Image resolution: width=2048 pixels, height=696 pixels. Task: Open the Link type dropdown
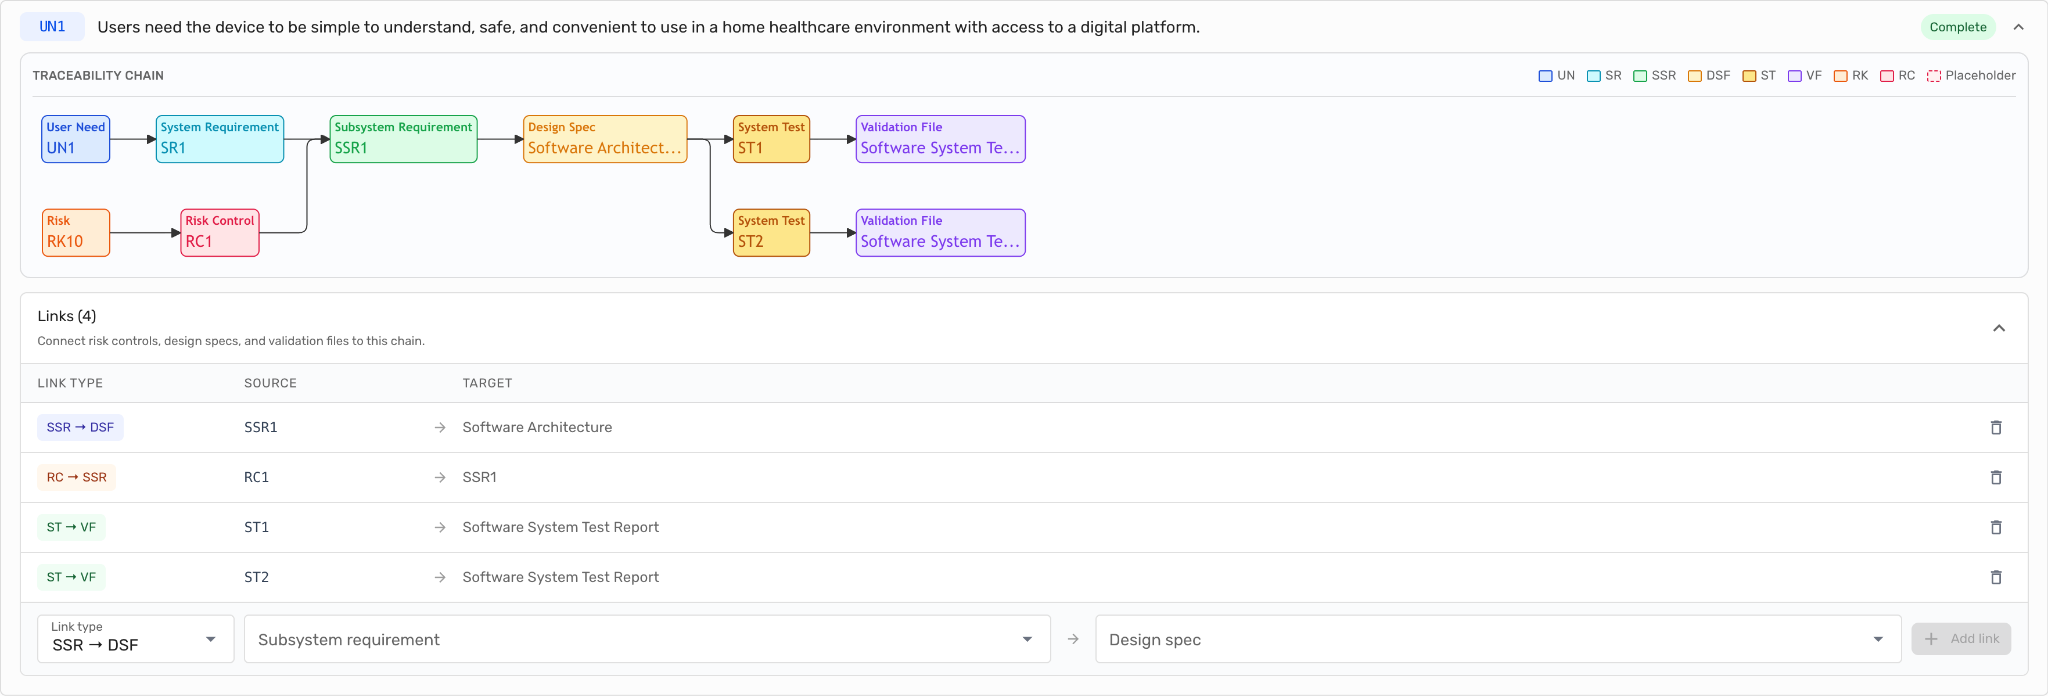(x=136, y=639)
